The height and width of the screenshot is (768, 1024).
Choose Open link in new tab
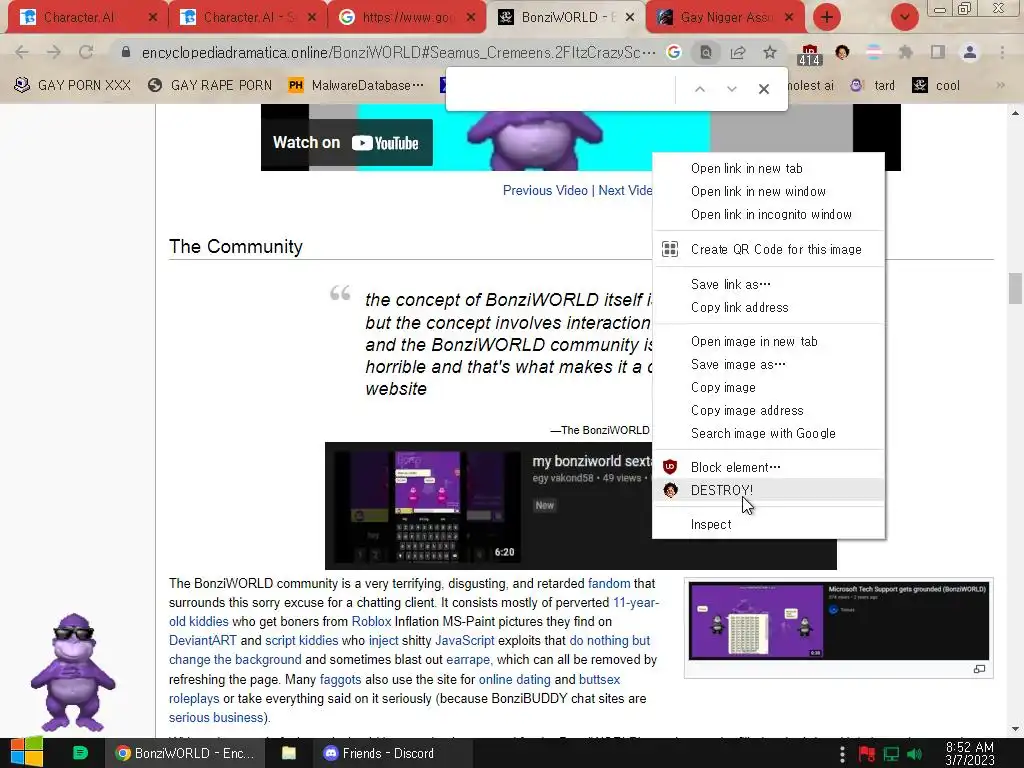pyautogui.click(x=769, y=168)
